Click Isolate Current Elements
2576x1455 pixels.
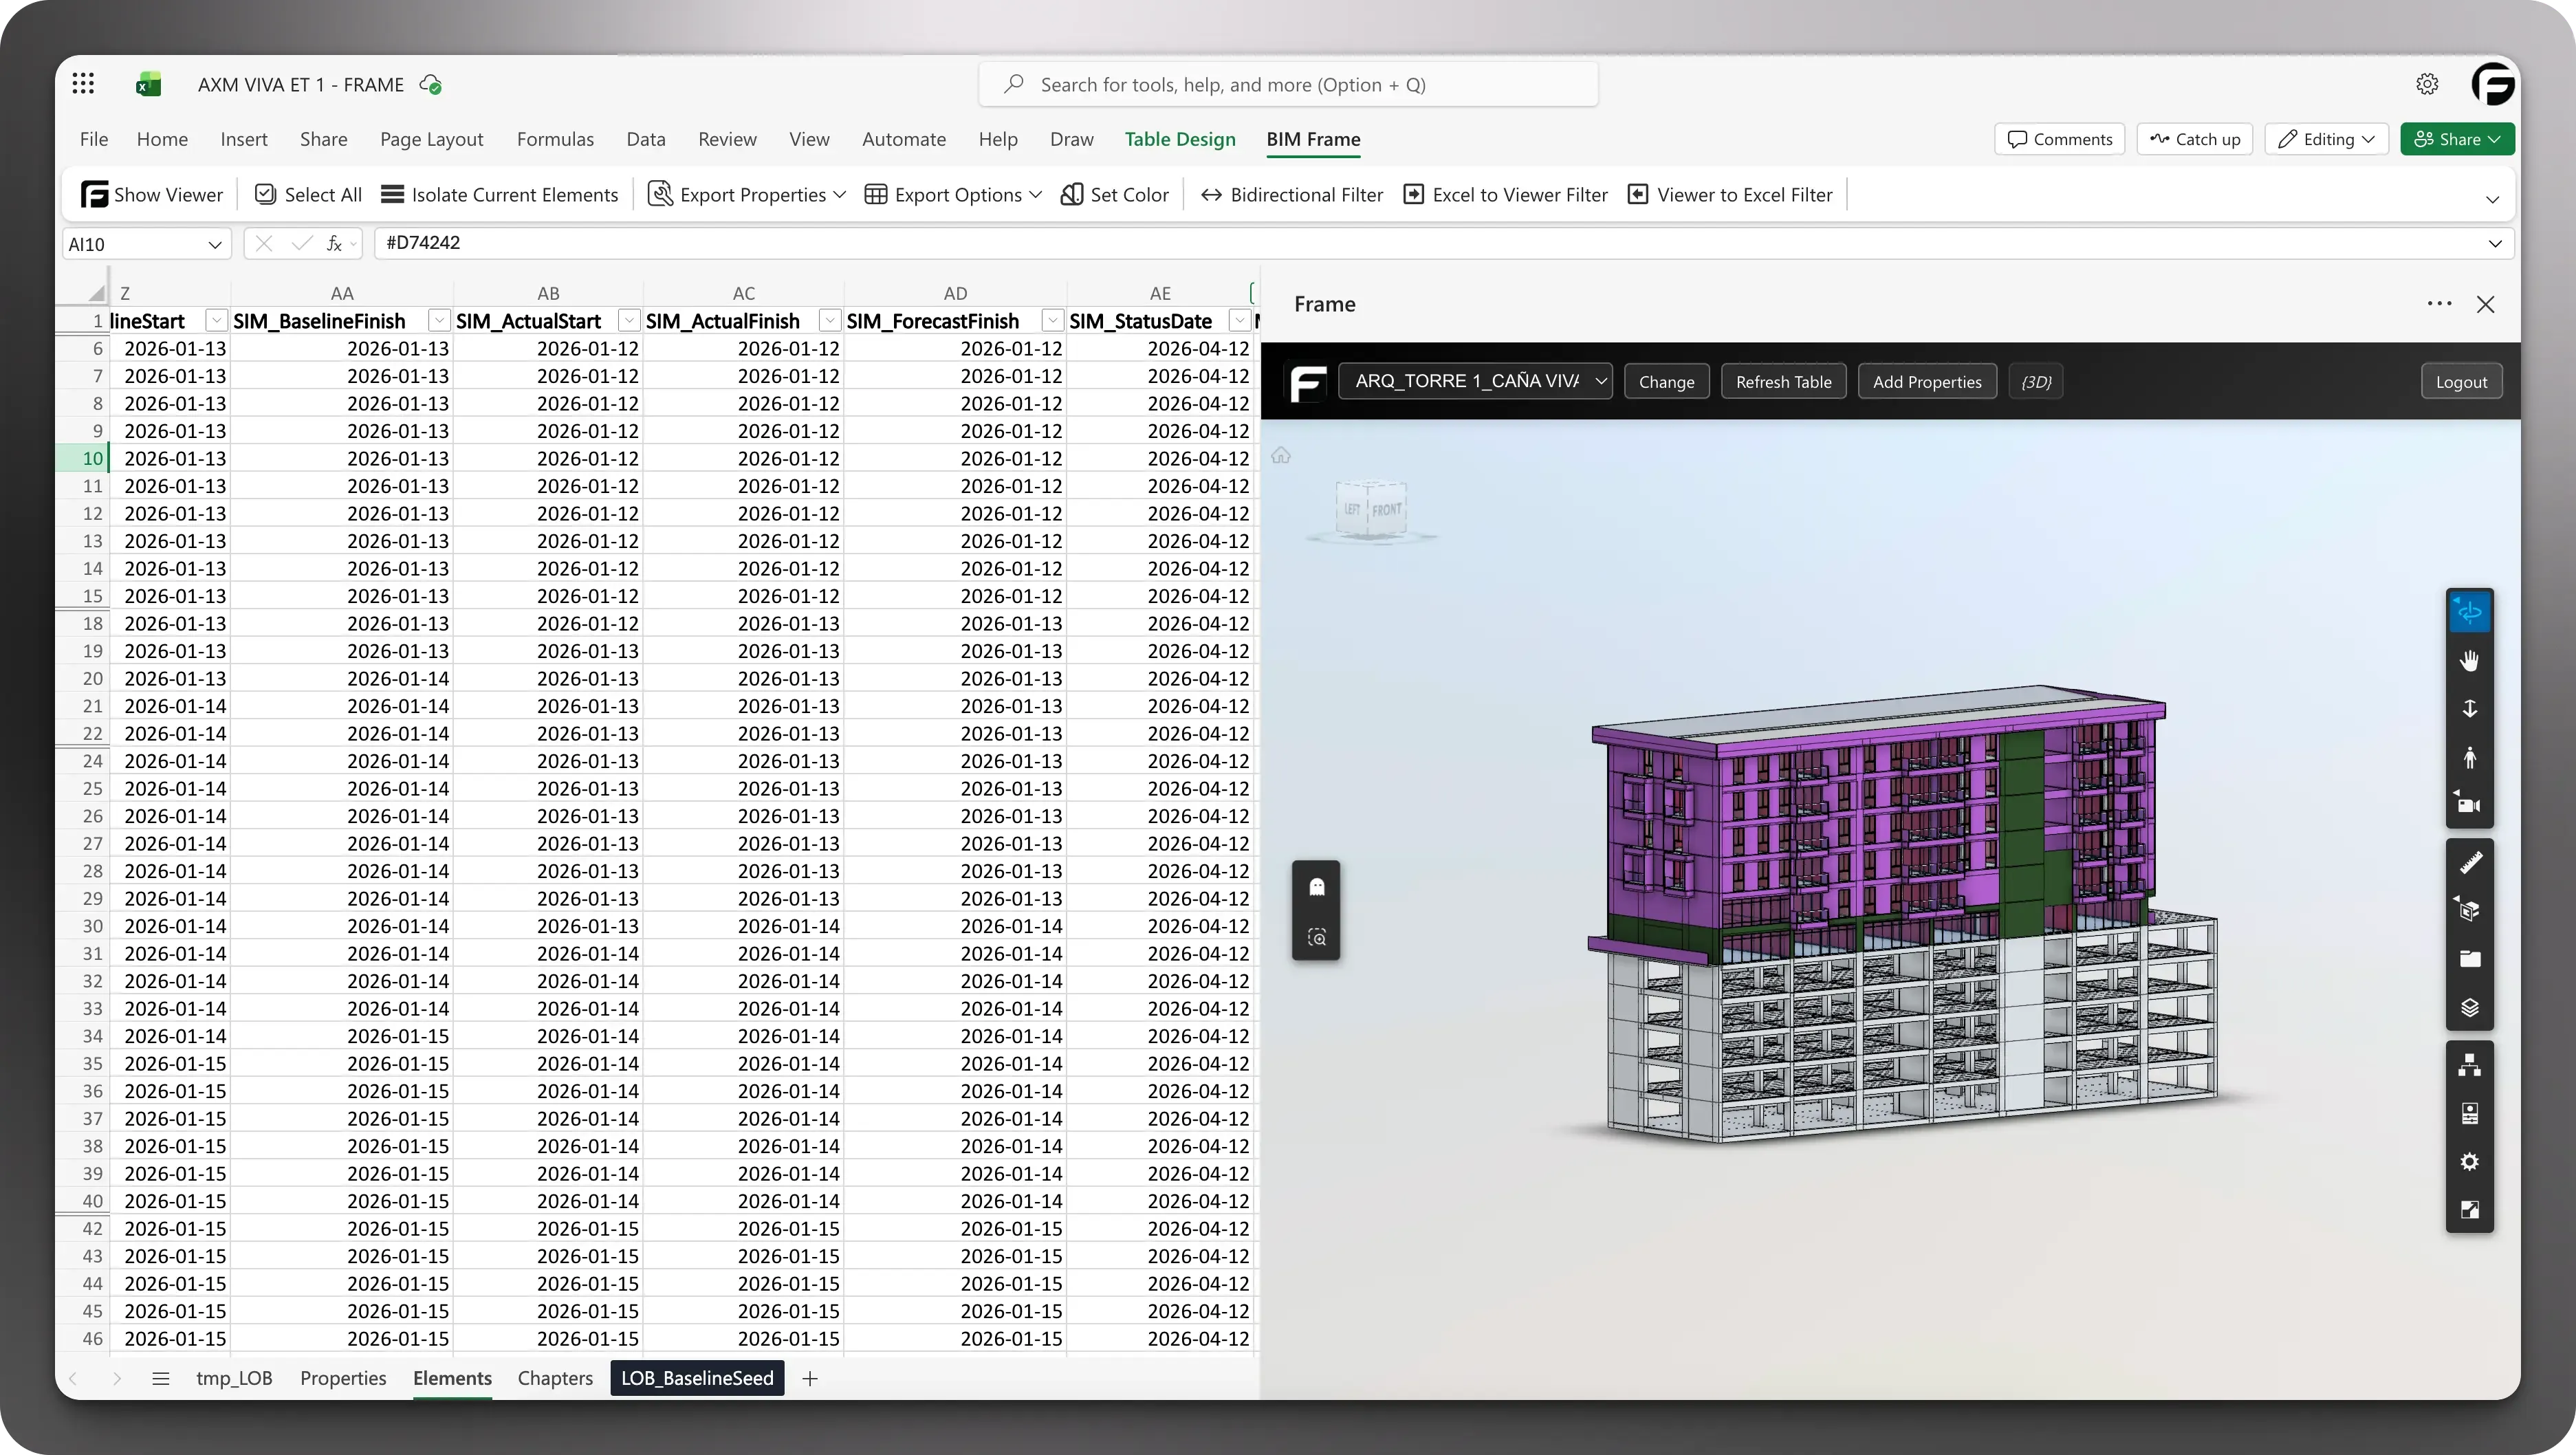(x=500, y=195)
